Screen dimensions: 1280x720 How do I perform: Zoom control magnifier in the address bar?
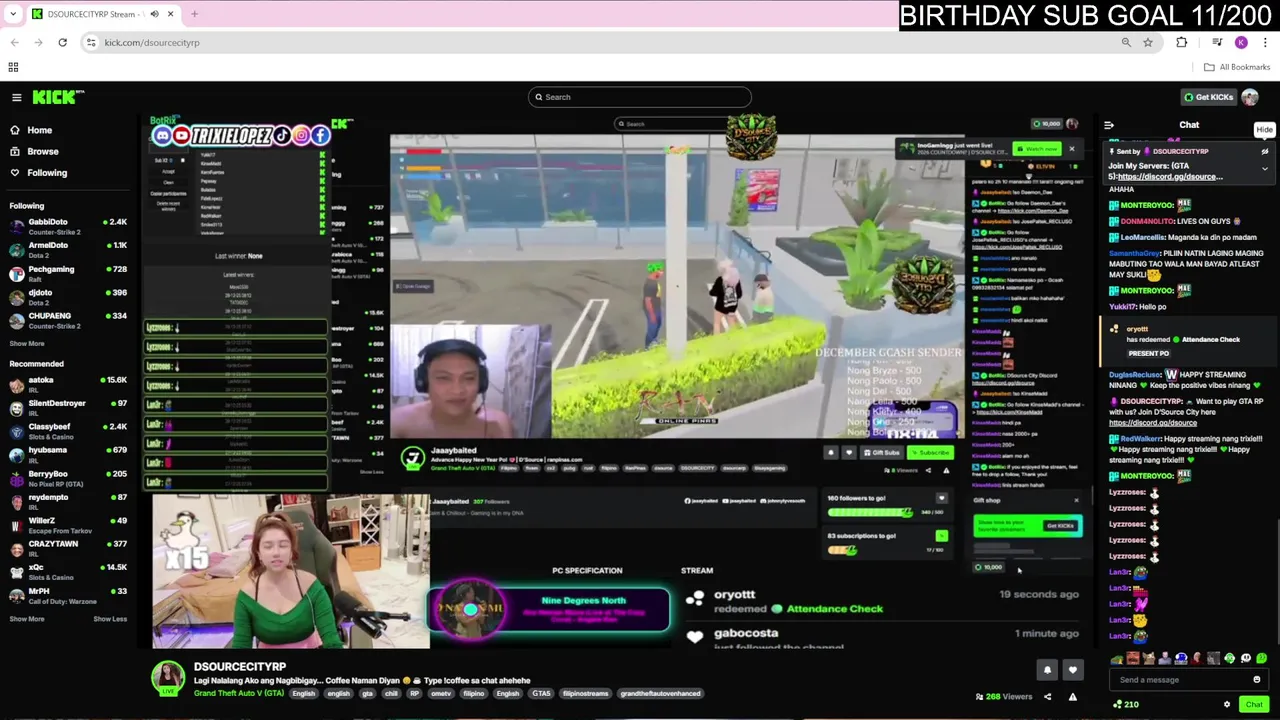click(x=1126, y=42)
